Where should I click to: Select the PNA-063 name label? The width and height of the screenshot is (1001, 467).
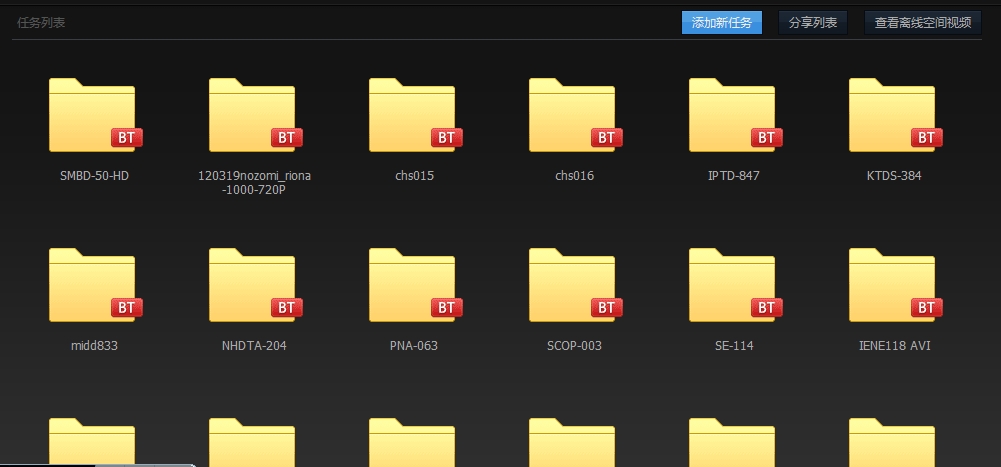(414, 346)
